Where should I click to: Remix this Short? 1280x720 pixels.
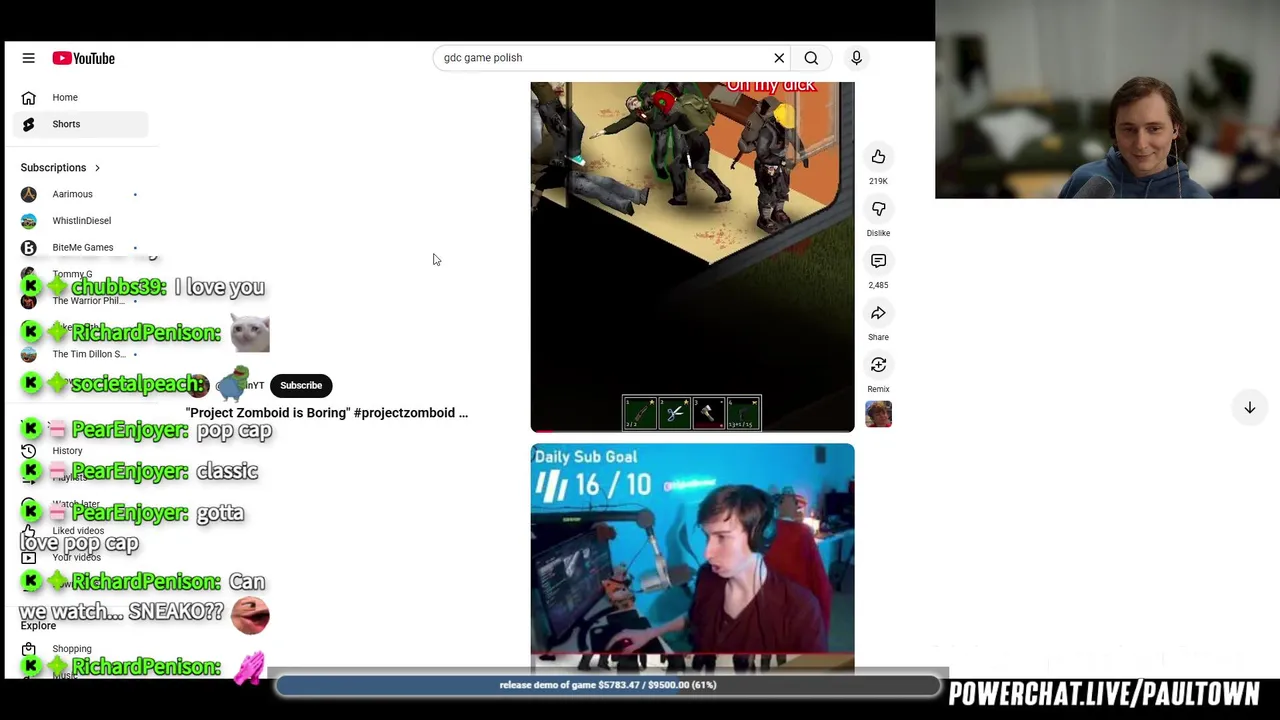[878, 365]
